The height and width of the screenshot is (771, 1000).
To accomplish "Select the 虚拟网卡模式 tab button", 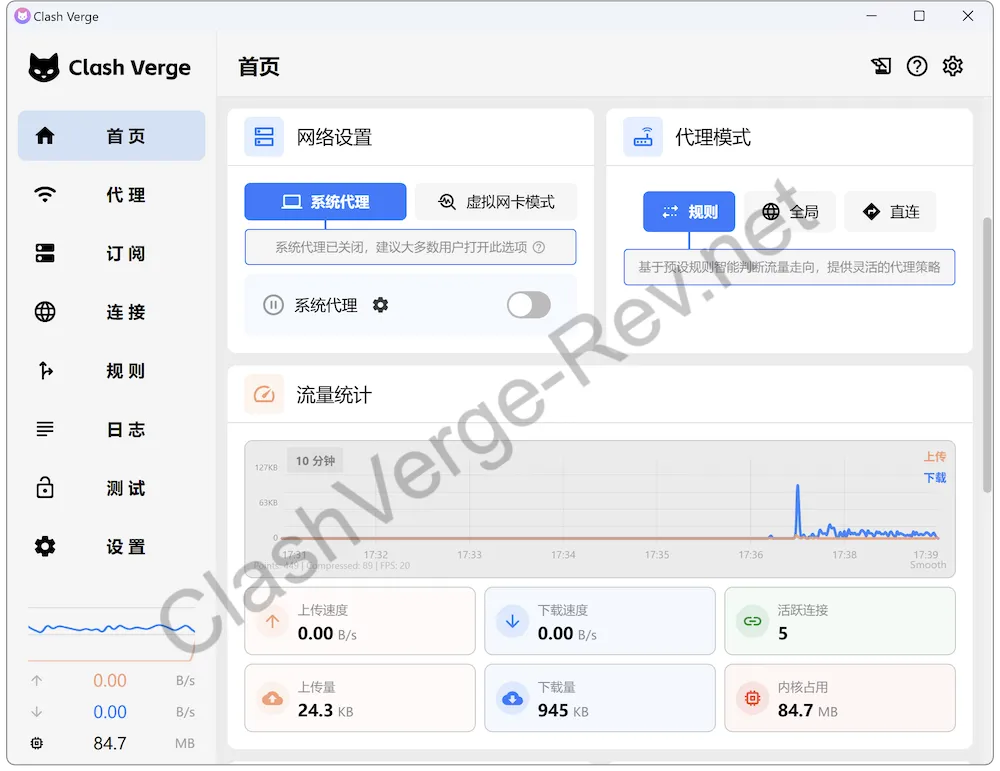I will 496,202.
